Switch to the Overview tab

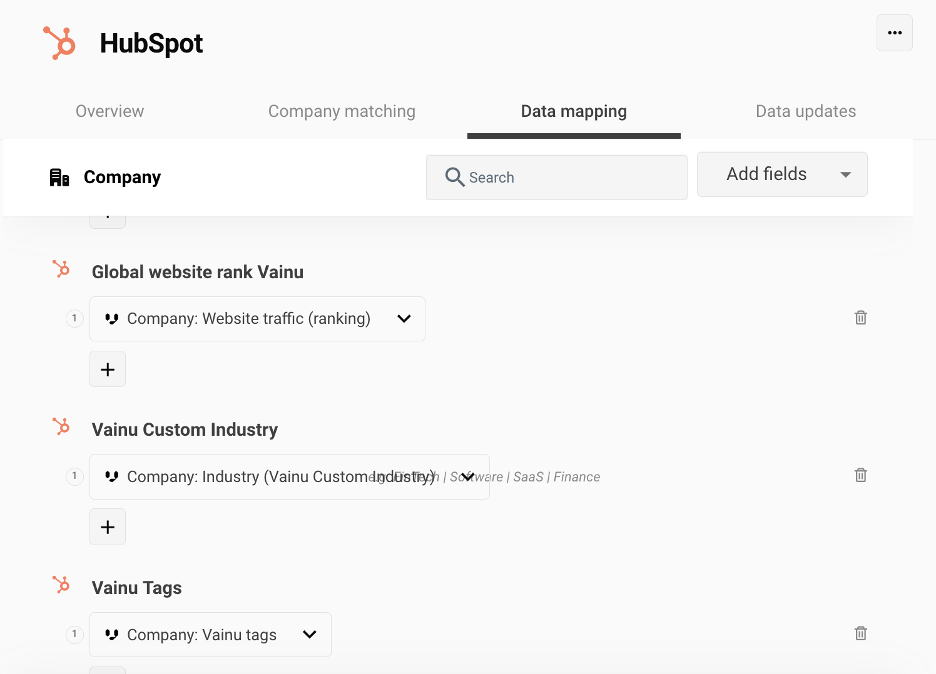(110, 111)
